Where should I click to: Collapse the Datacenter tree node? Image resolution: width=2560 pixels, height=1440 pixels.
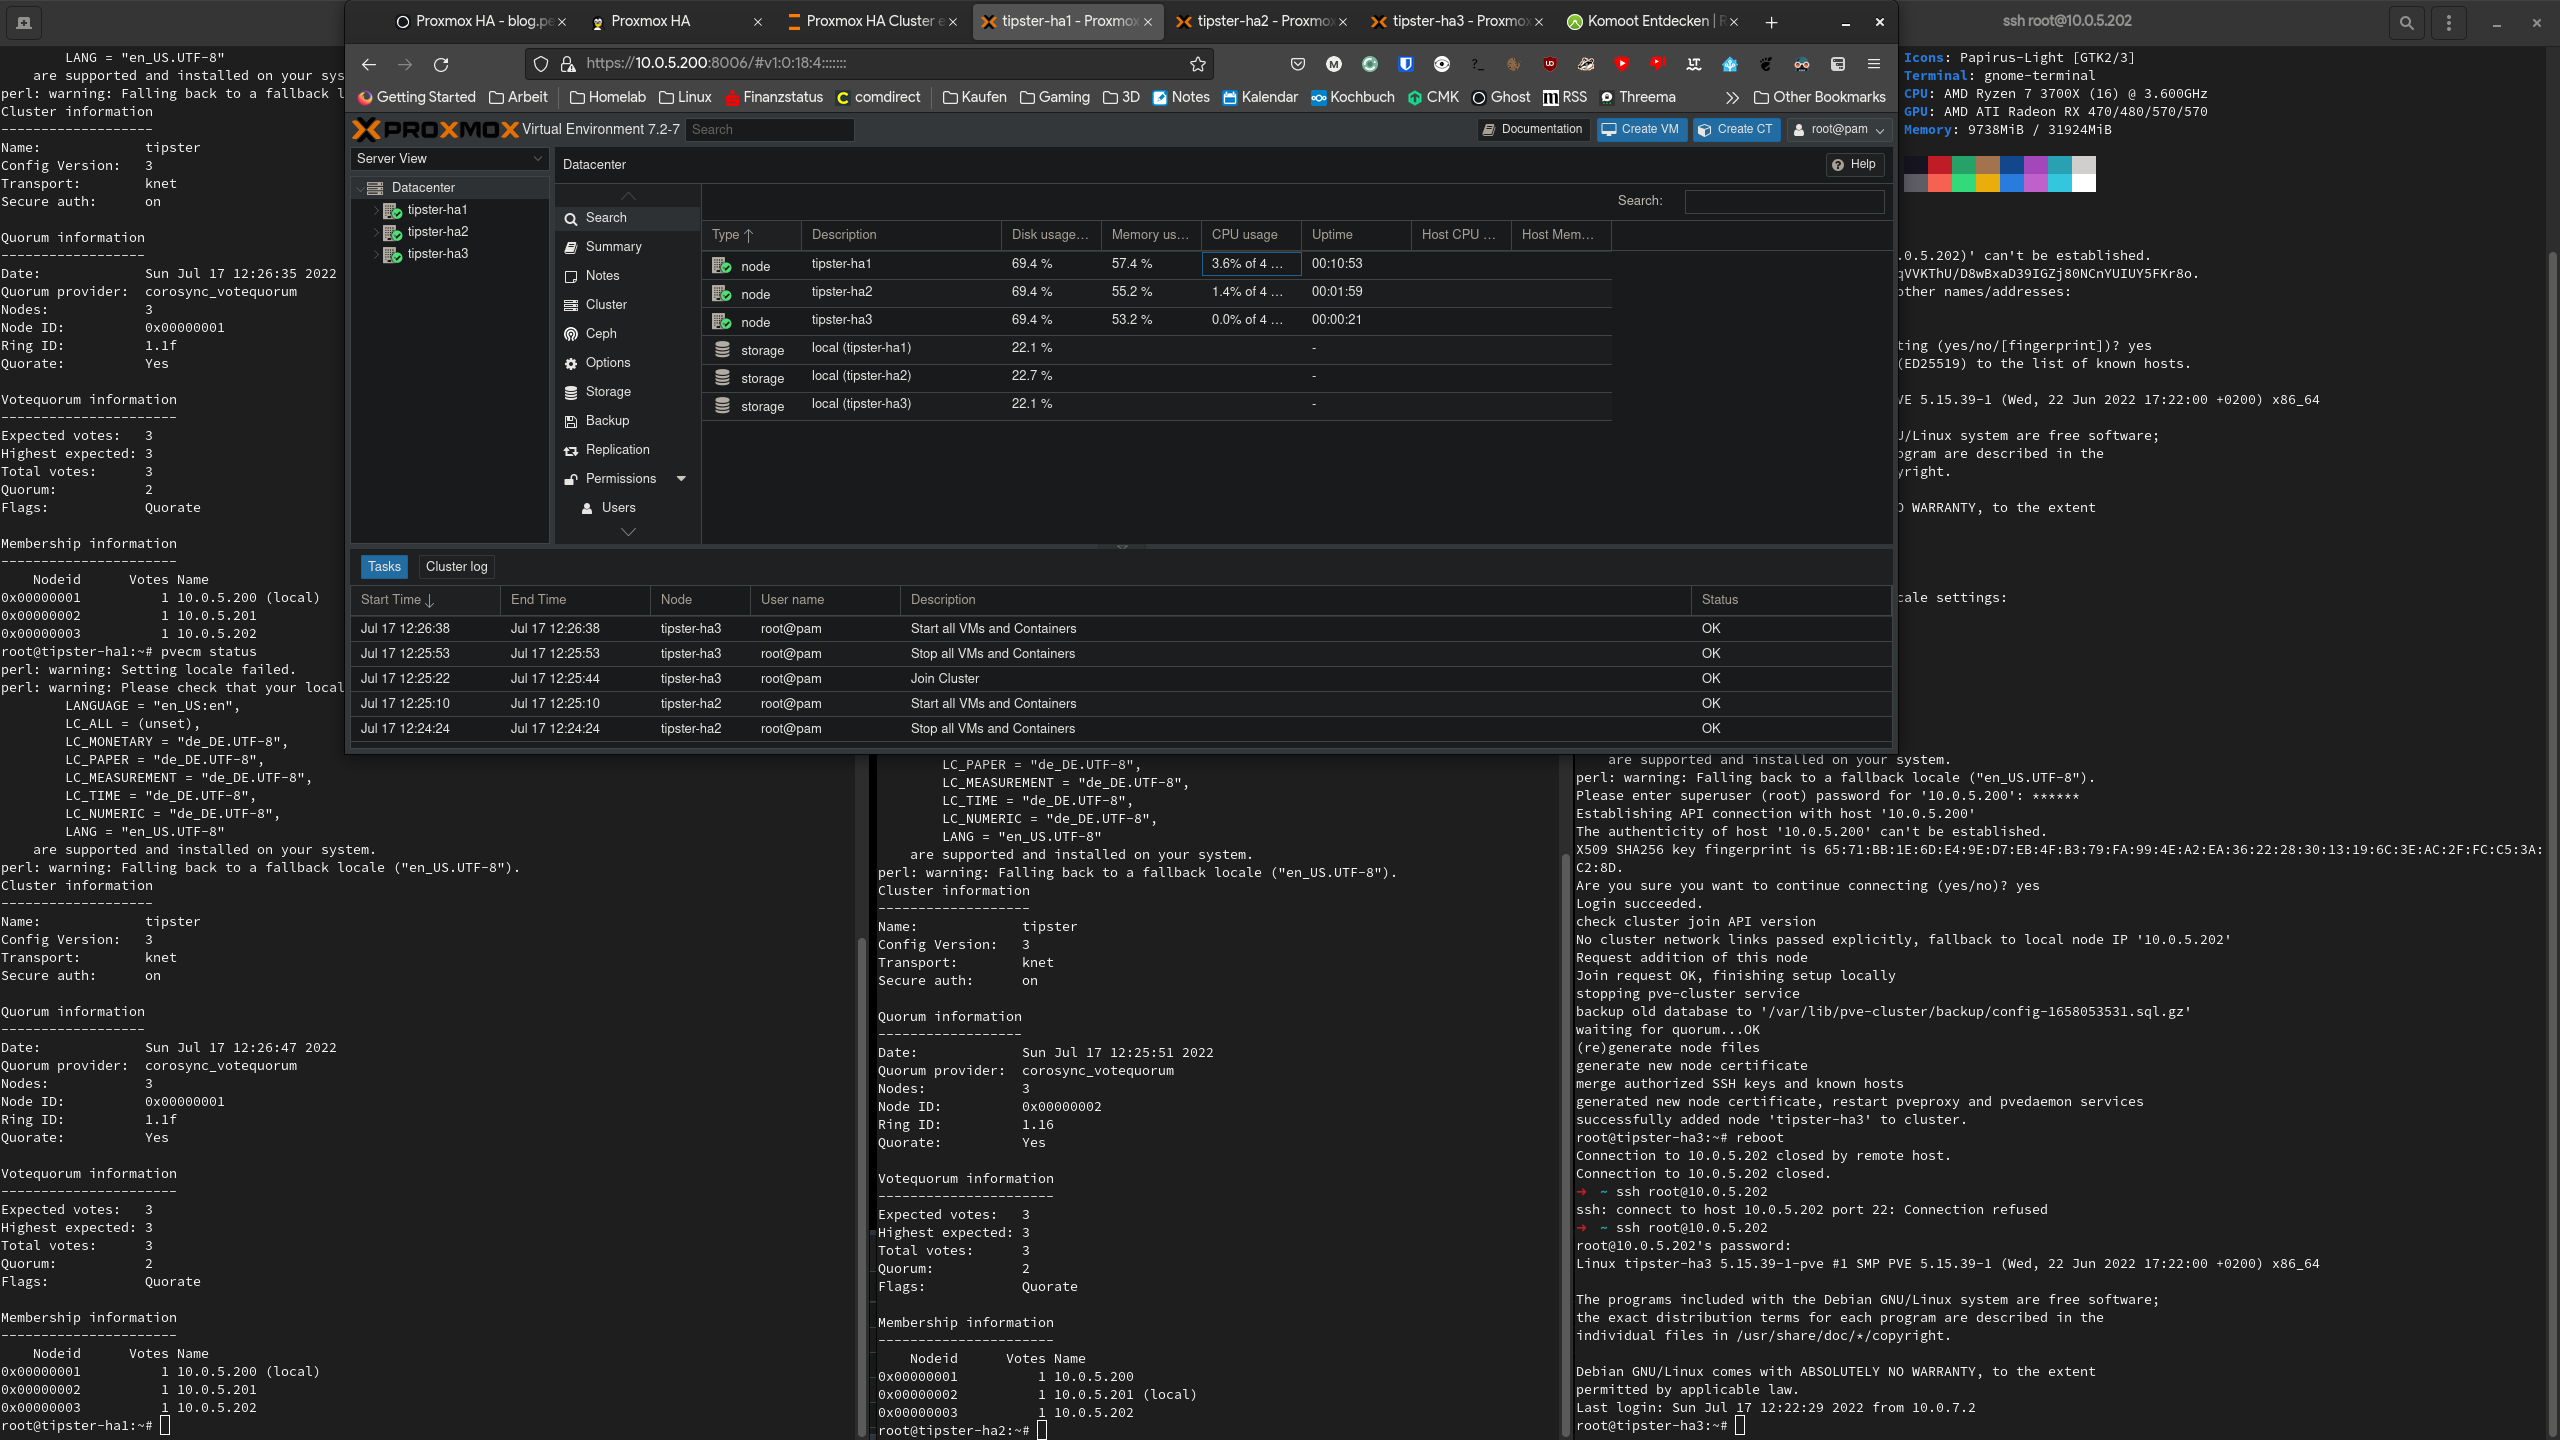coord(360,188)
